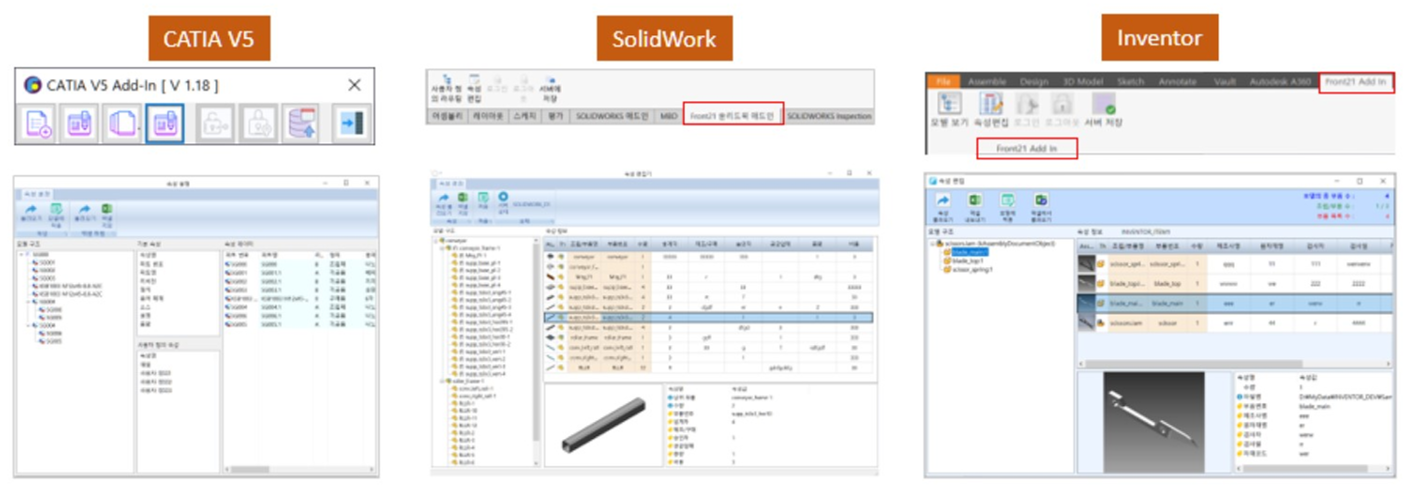Click the 서버에 저장 icon in SolidWorks toolbar

[550, 78]
